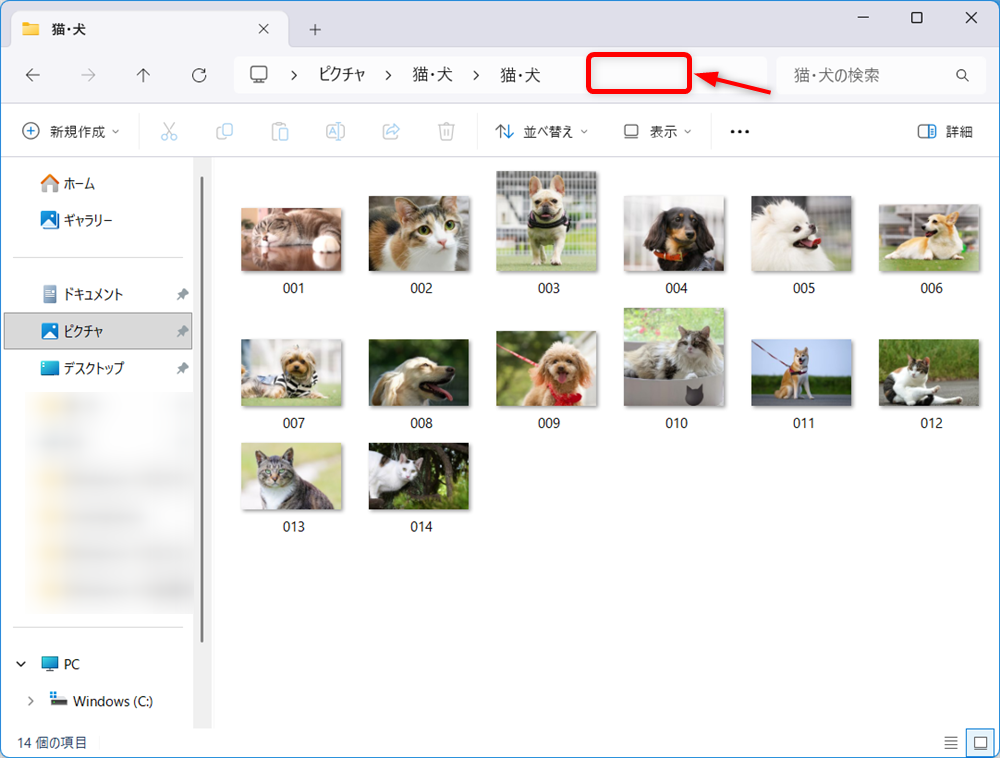1000x758 pixels.
Task: Click the Share icon in the toolbar
Action: click(390, 131)
